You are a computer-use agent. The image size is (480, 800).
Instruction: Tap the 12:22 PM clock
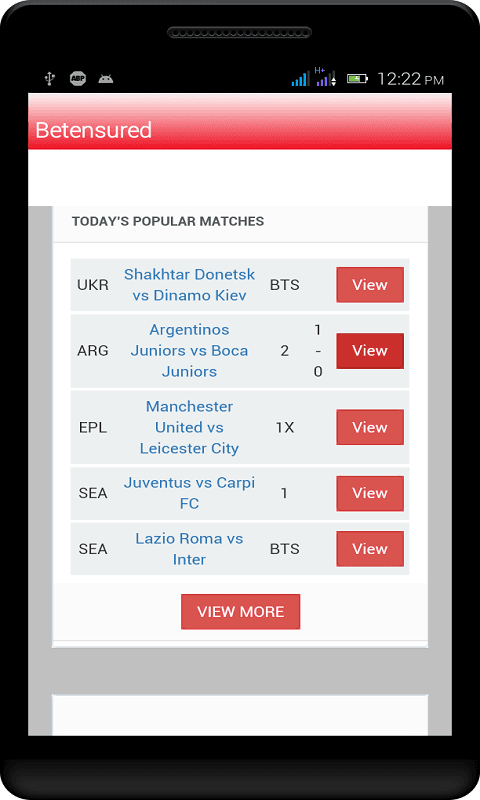coord(411,79)
